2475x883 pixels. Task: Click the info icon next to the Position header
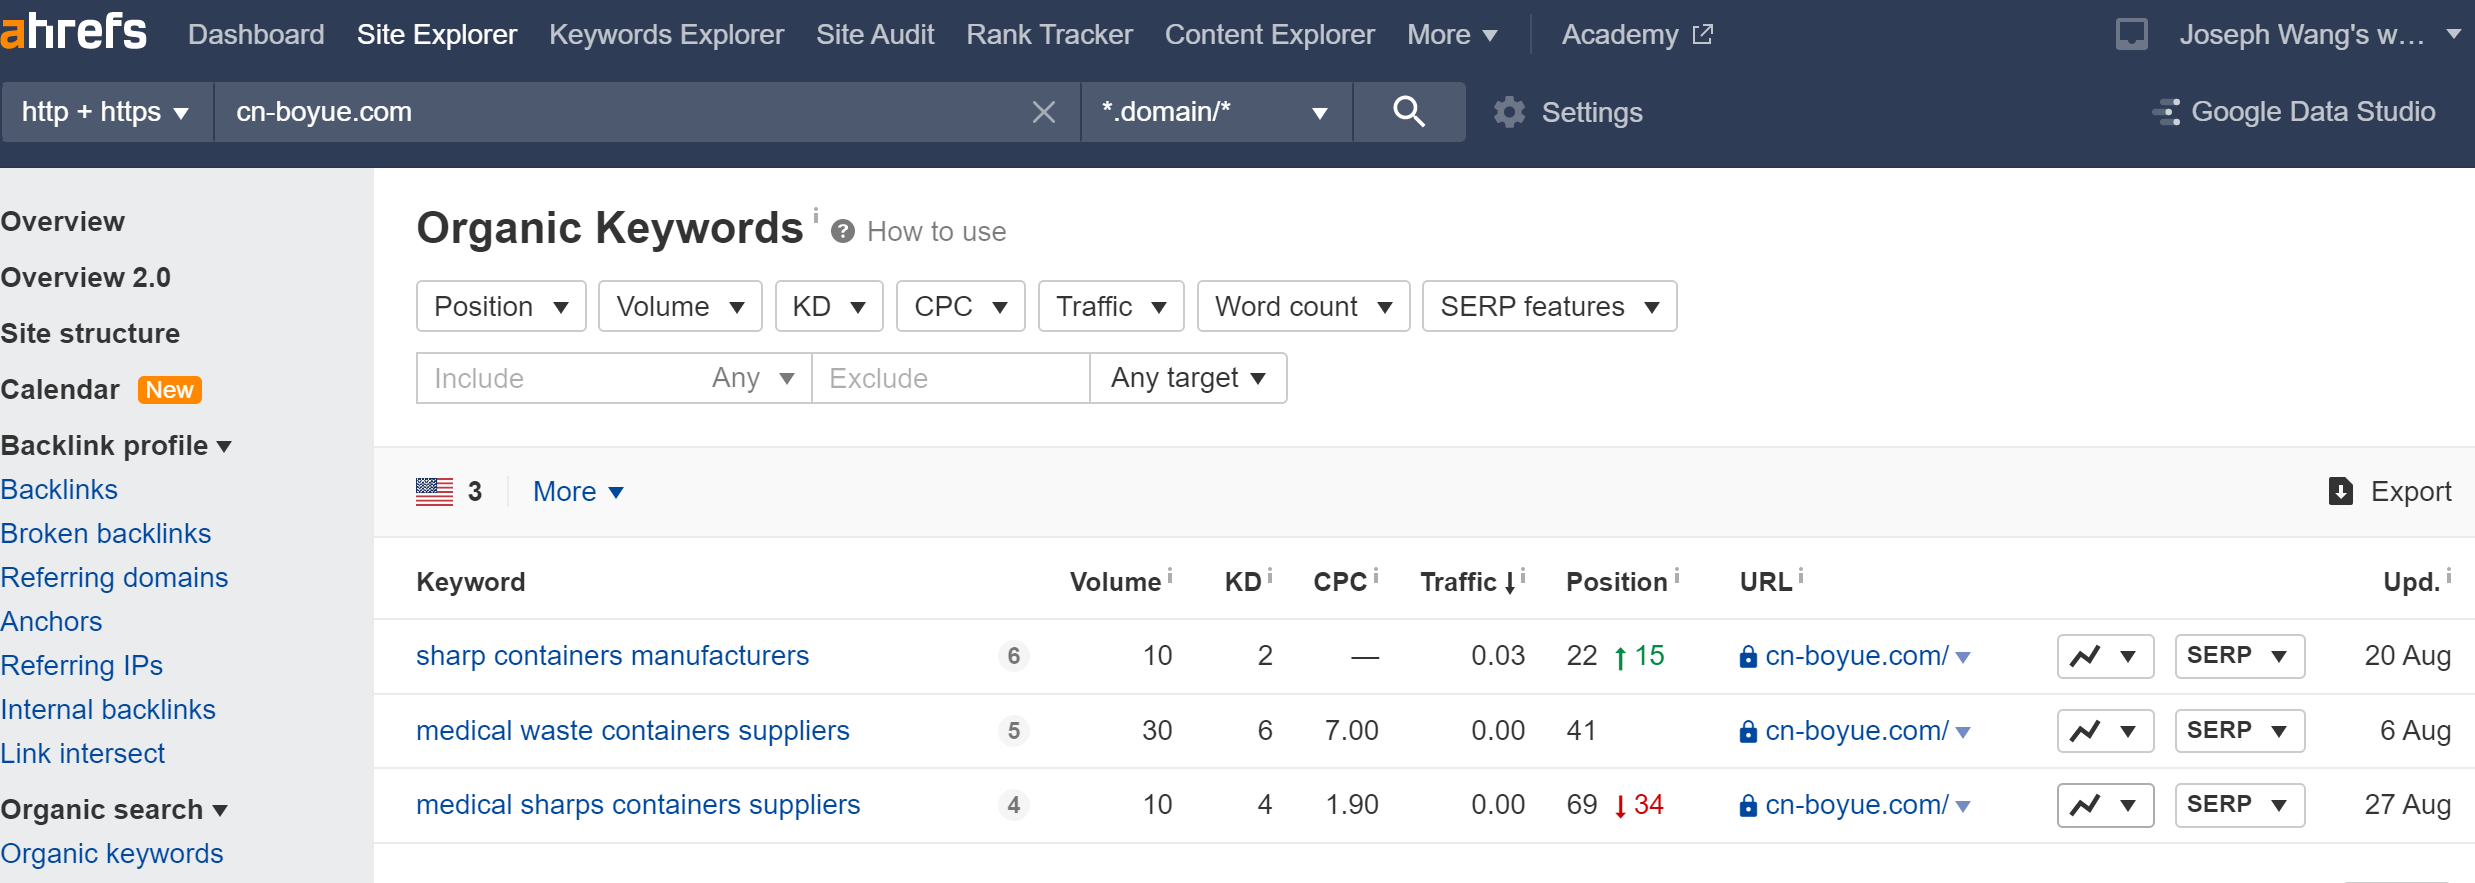point(1677,576)
